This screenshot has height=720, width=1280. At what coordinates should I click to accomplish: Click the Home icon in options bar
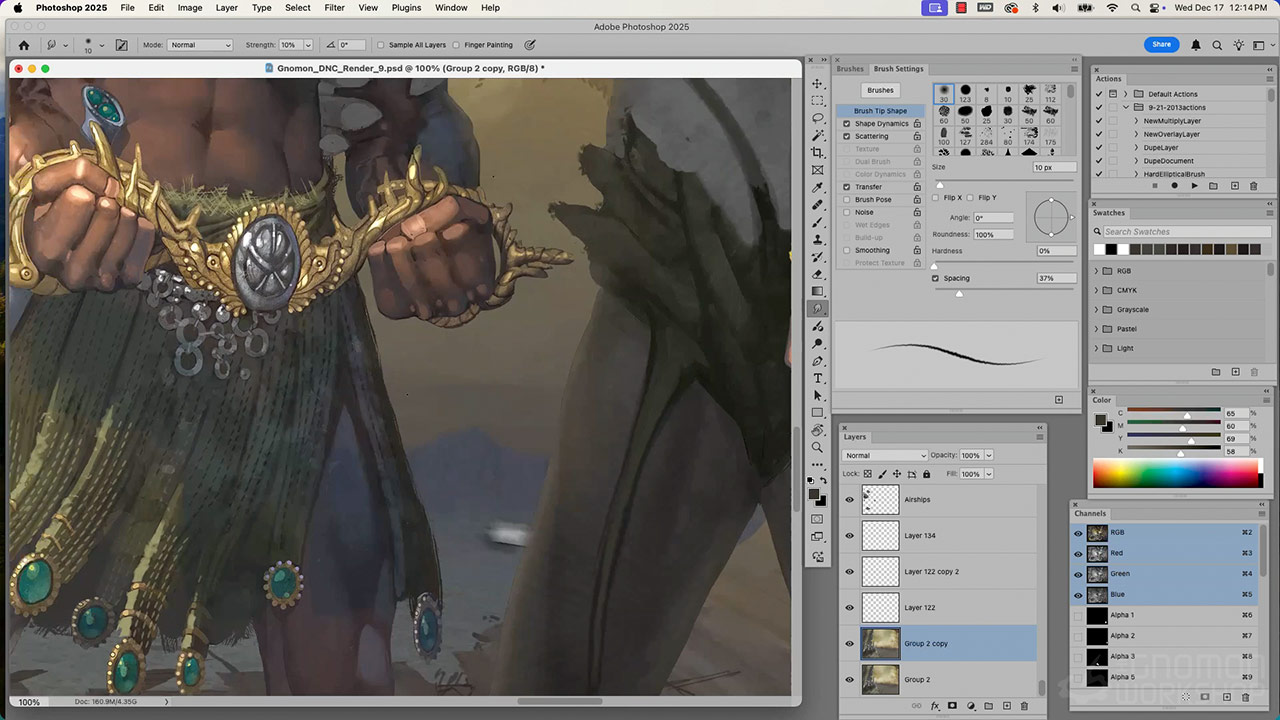pyautogui.click(x=24, y=45)
